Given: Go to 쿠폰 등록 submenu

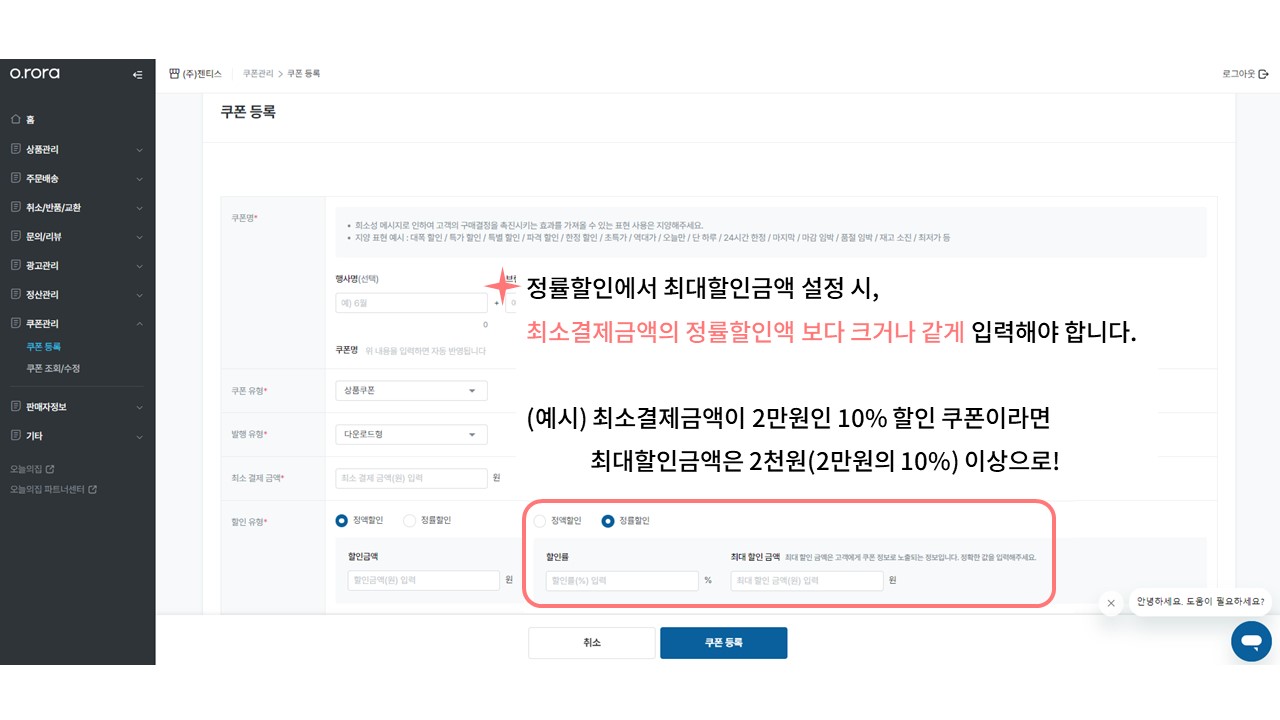Looking at the screenshot, I should pyautogui.click(x=44, y=347).
